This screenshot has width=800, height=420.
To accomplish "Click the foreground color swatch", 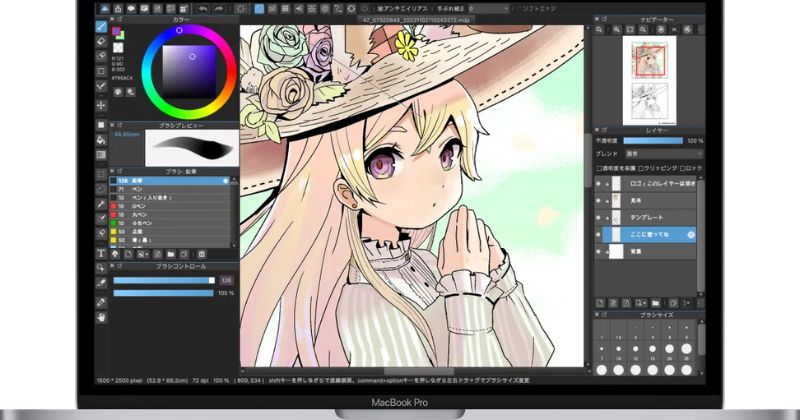I will tap(116, 32).
